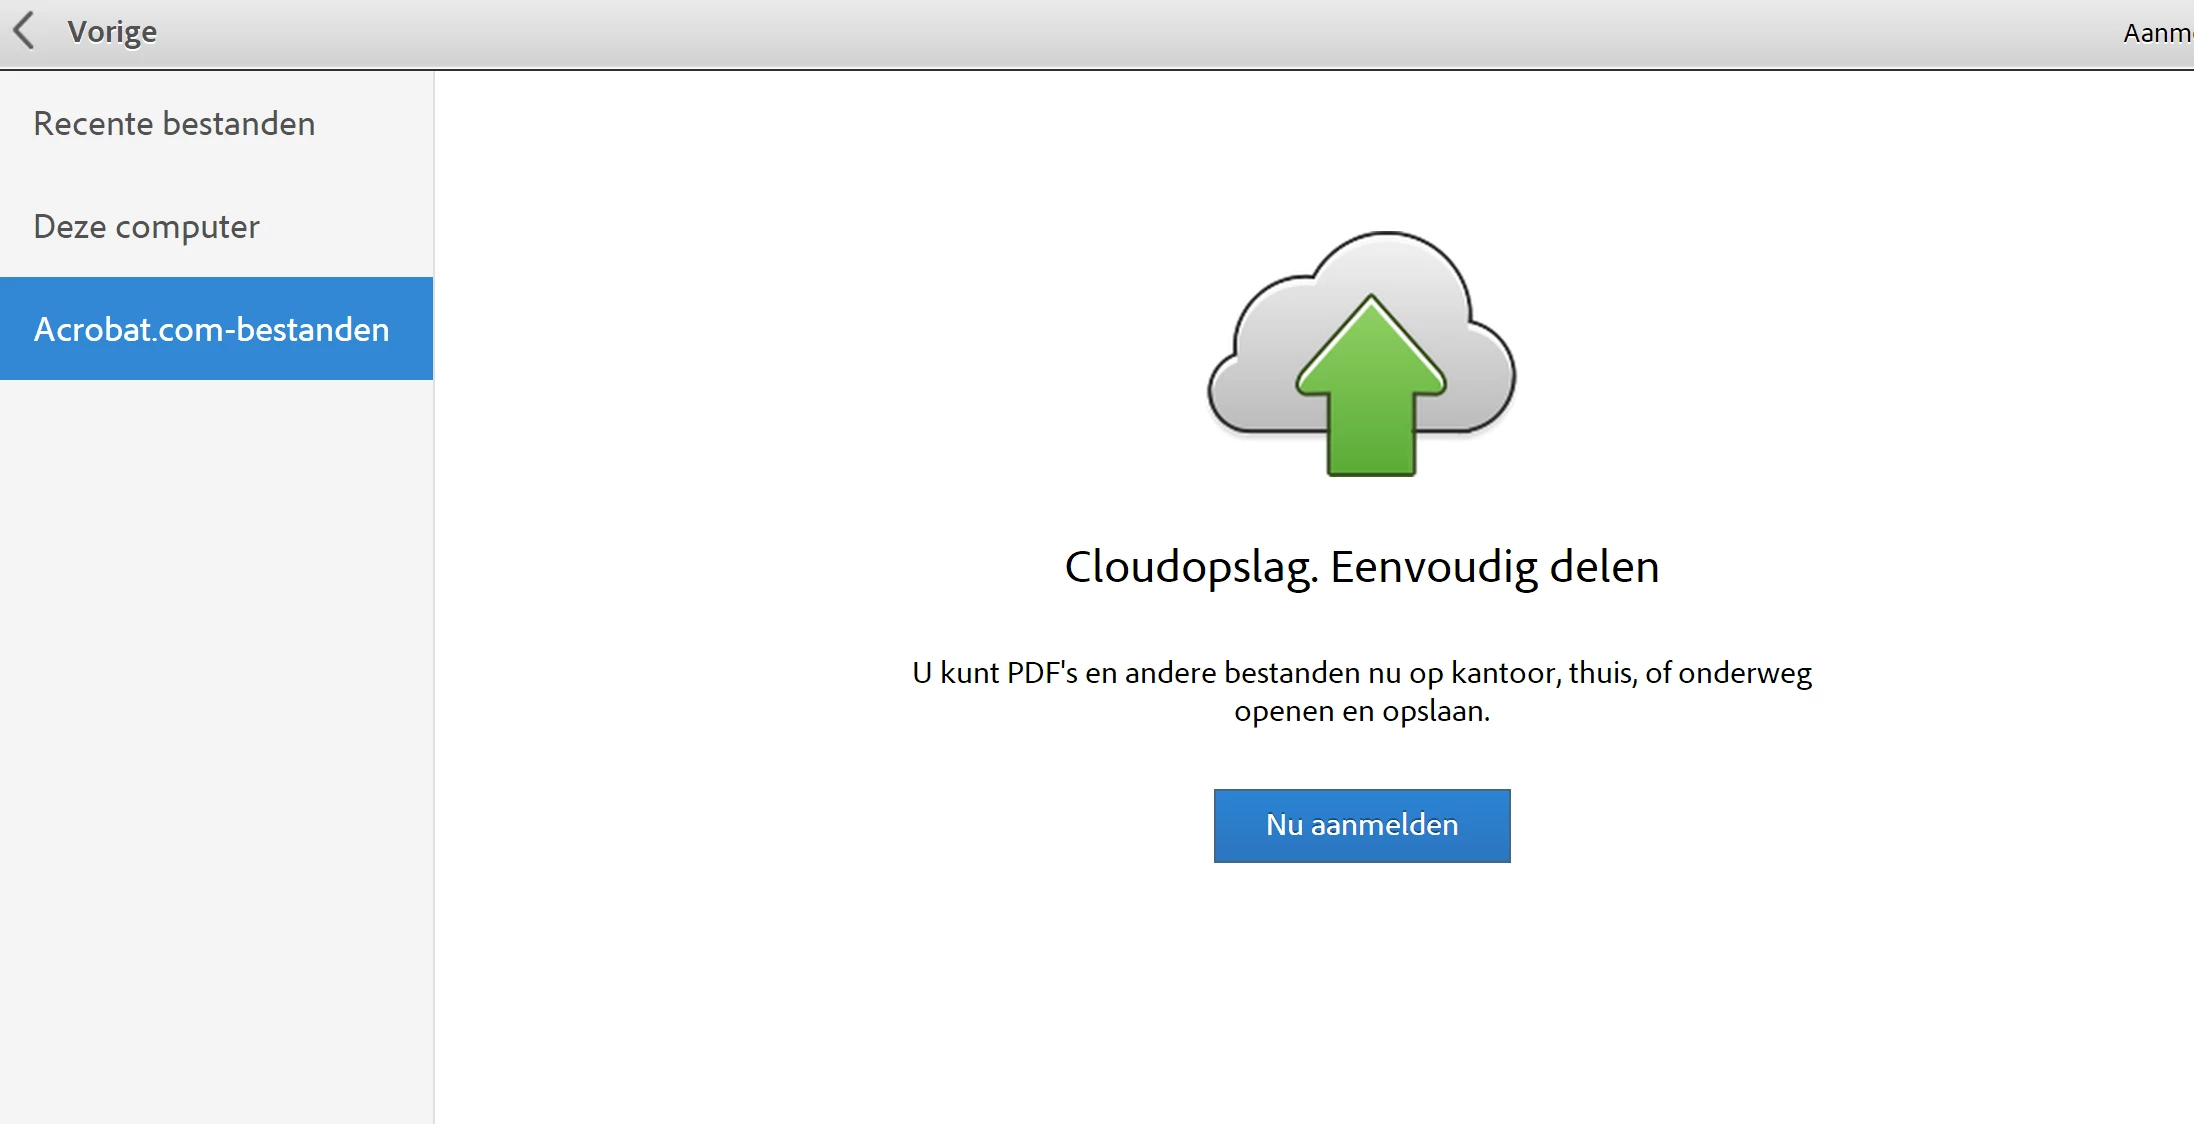Click the Cloudopslag. Eenvoudig delen heading
The width and height of the screenshot is (2194, 1124).
(x=1361, y=567)
